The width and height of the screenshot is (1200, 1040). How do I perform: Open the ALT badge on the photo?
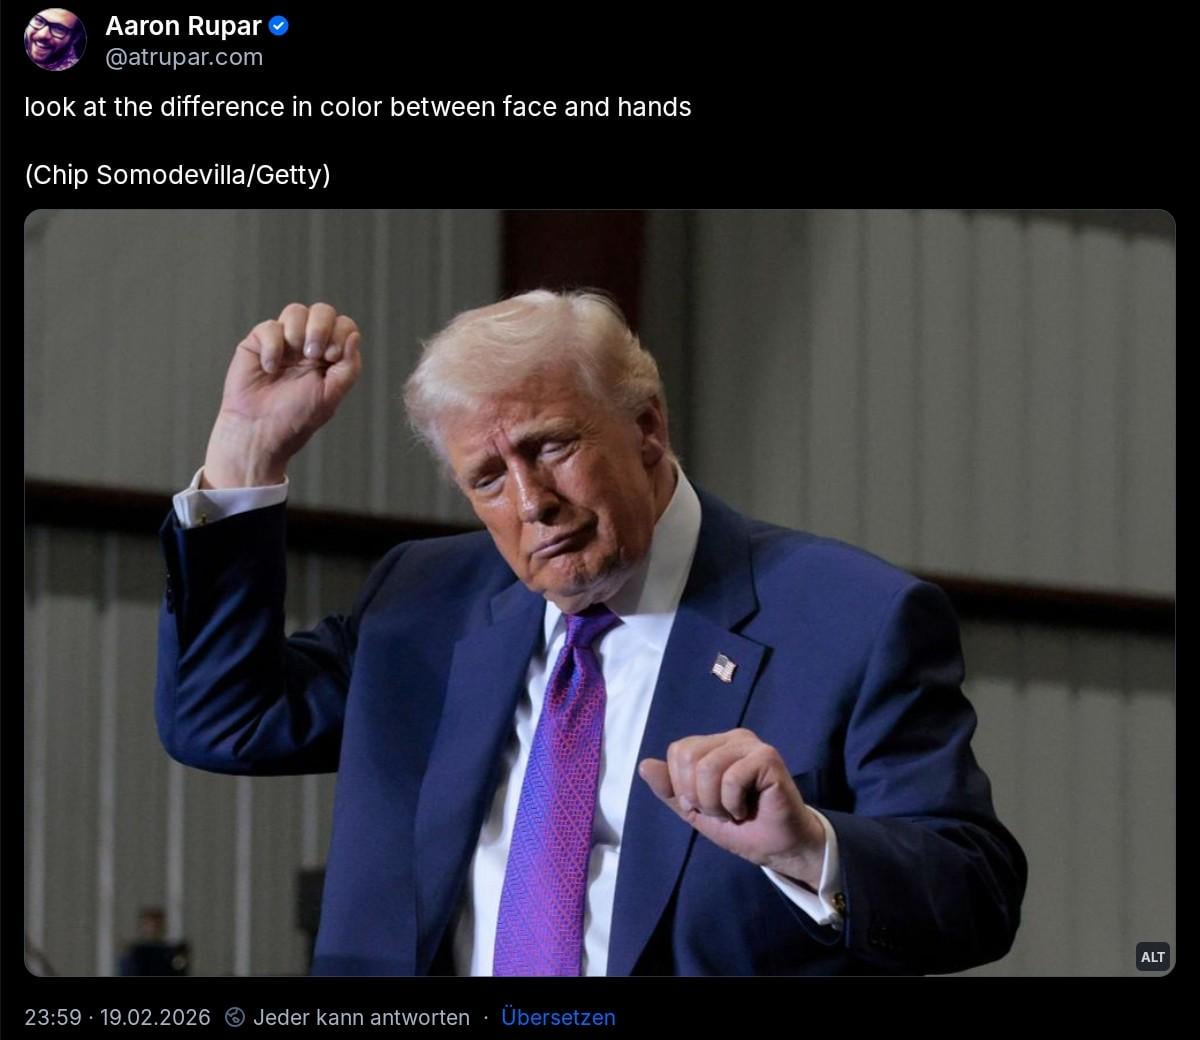(1153, 957)
